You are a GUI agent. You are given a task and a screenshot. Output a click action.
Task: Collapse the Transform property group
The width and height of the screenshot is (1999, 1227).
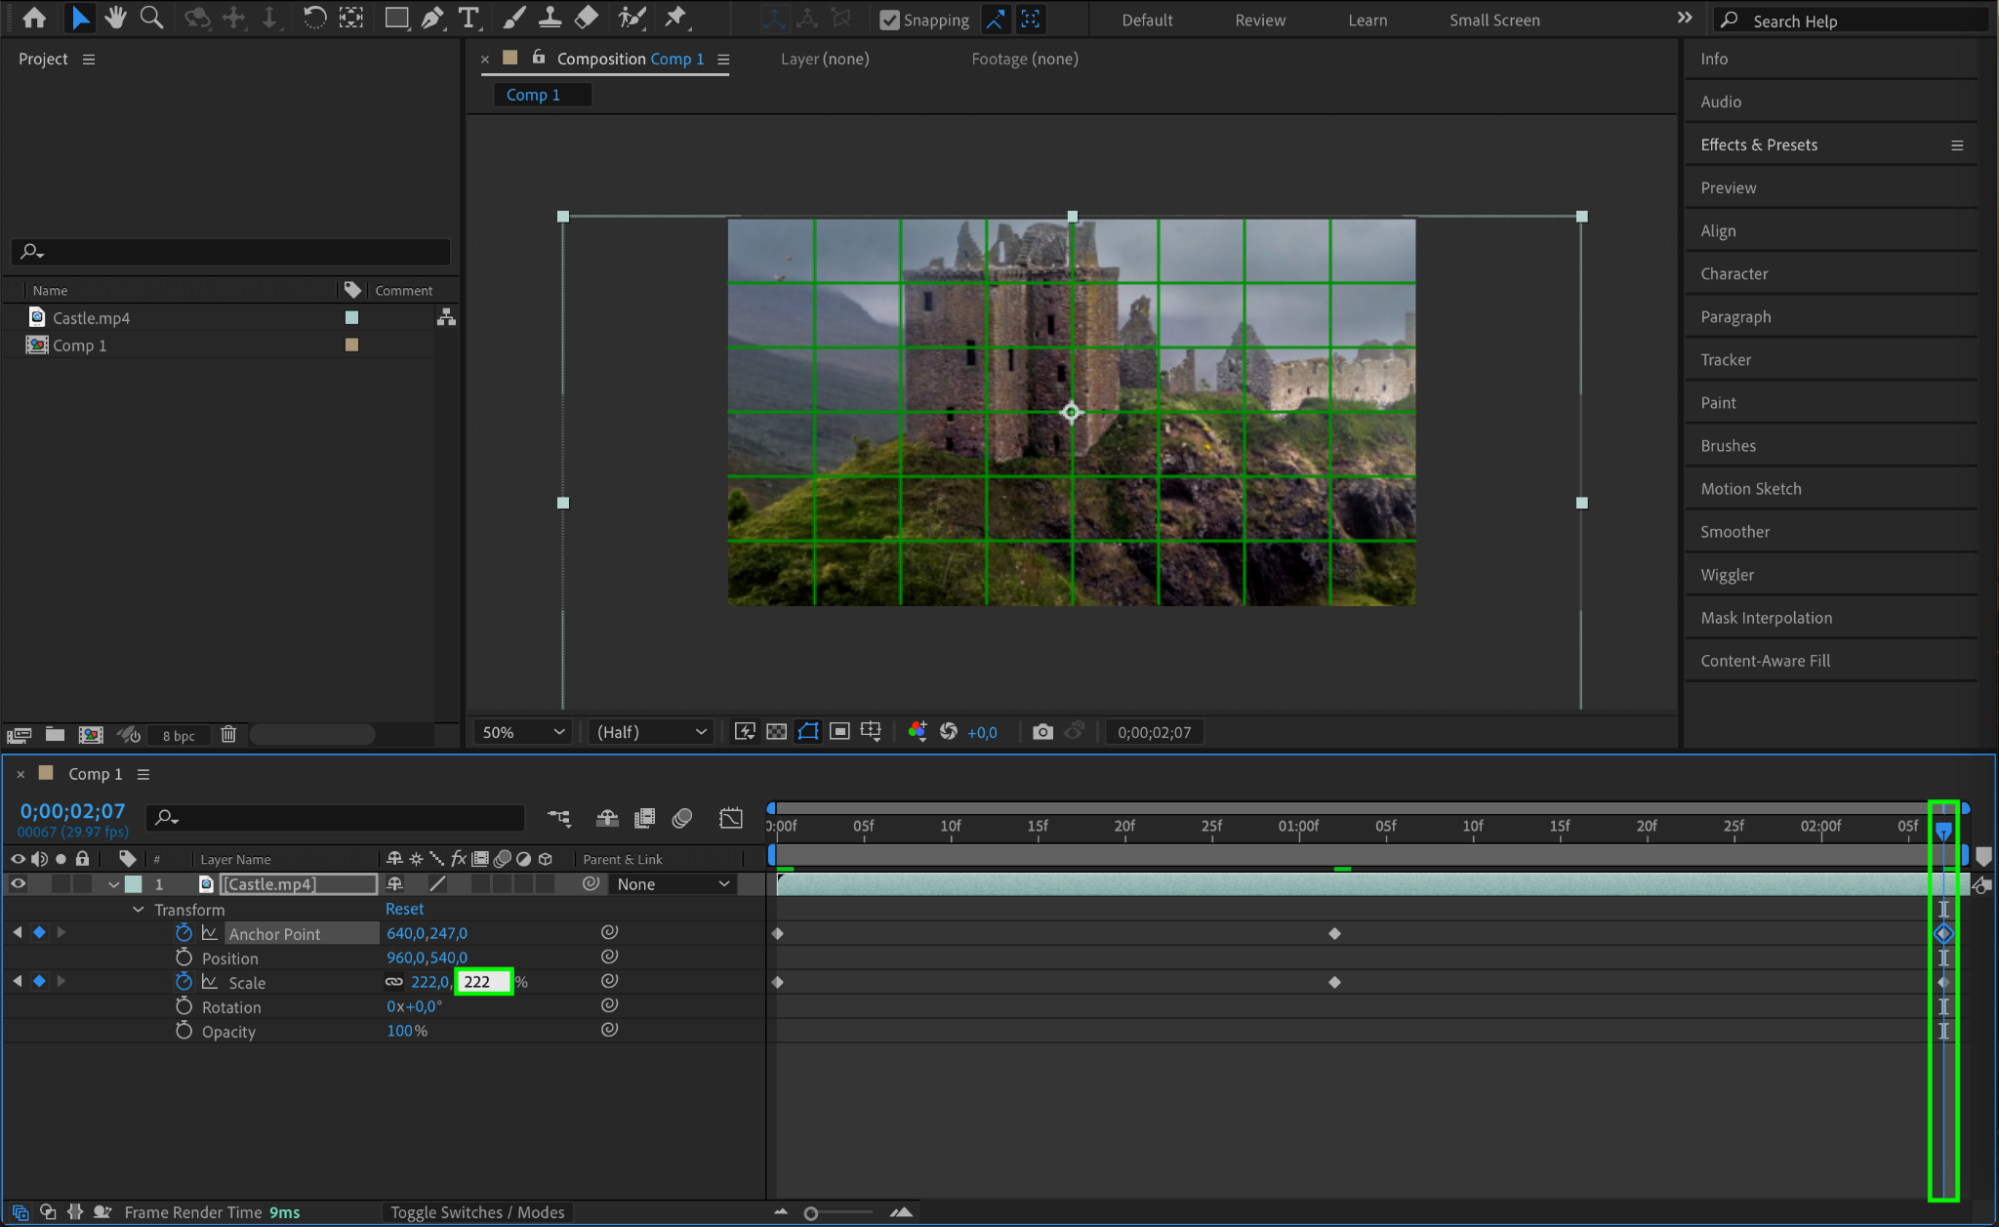(138, 909)
